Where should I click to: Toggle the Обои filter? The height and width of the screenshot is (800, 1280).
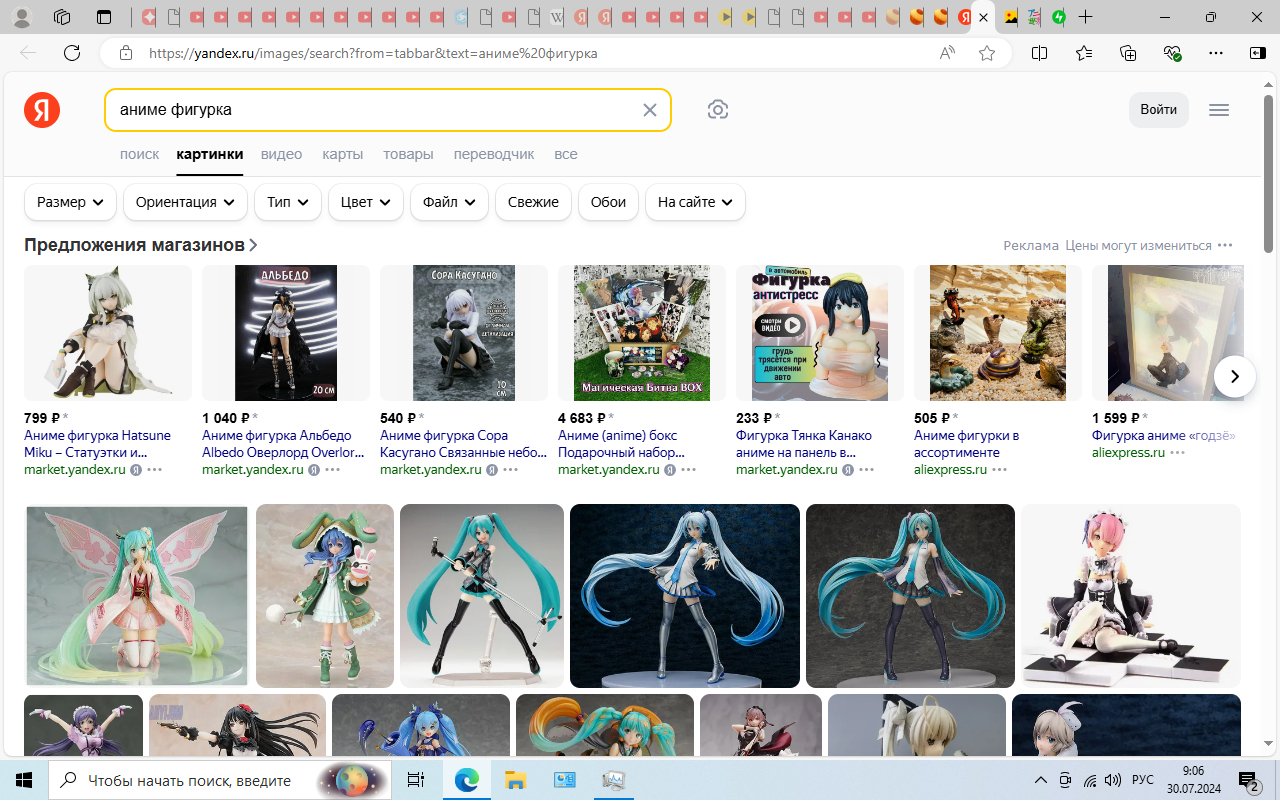pyautogui.click(x=608, y=202)
